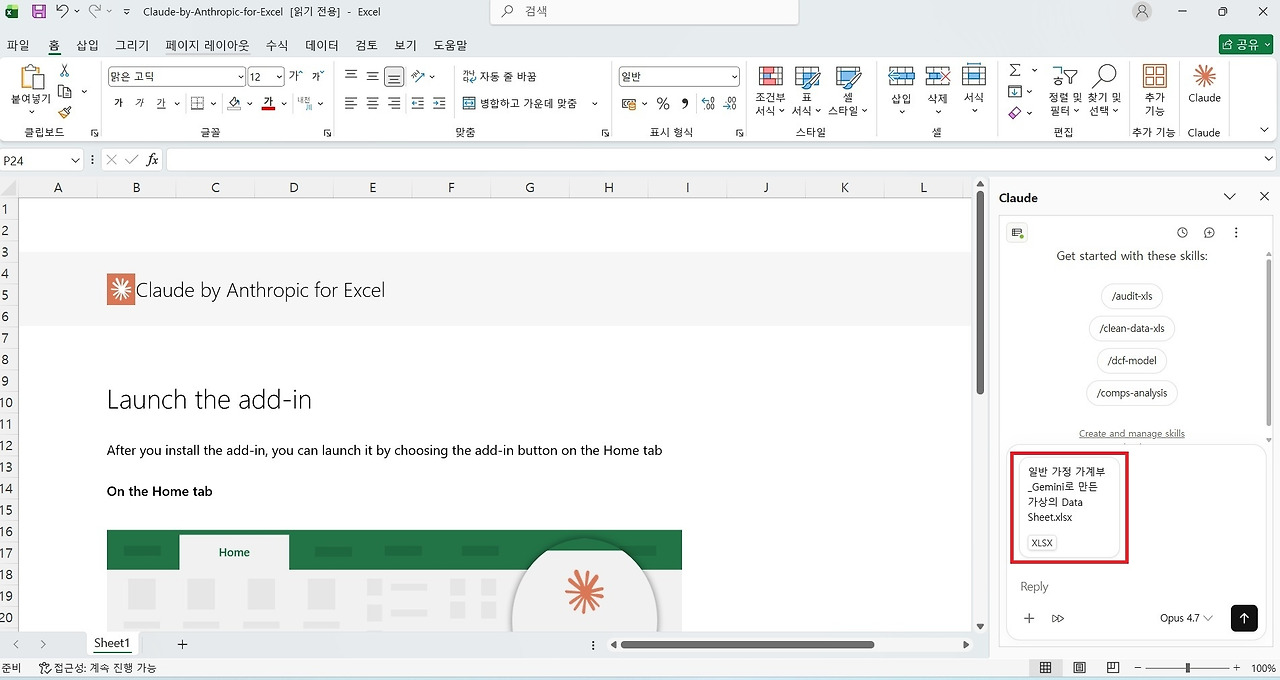This screenshot has width=1280, height=680.
Task: Click the fill color bucket icon
Action: [234, 103]
